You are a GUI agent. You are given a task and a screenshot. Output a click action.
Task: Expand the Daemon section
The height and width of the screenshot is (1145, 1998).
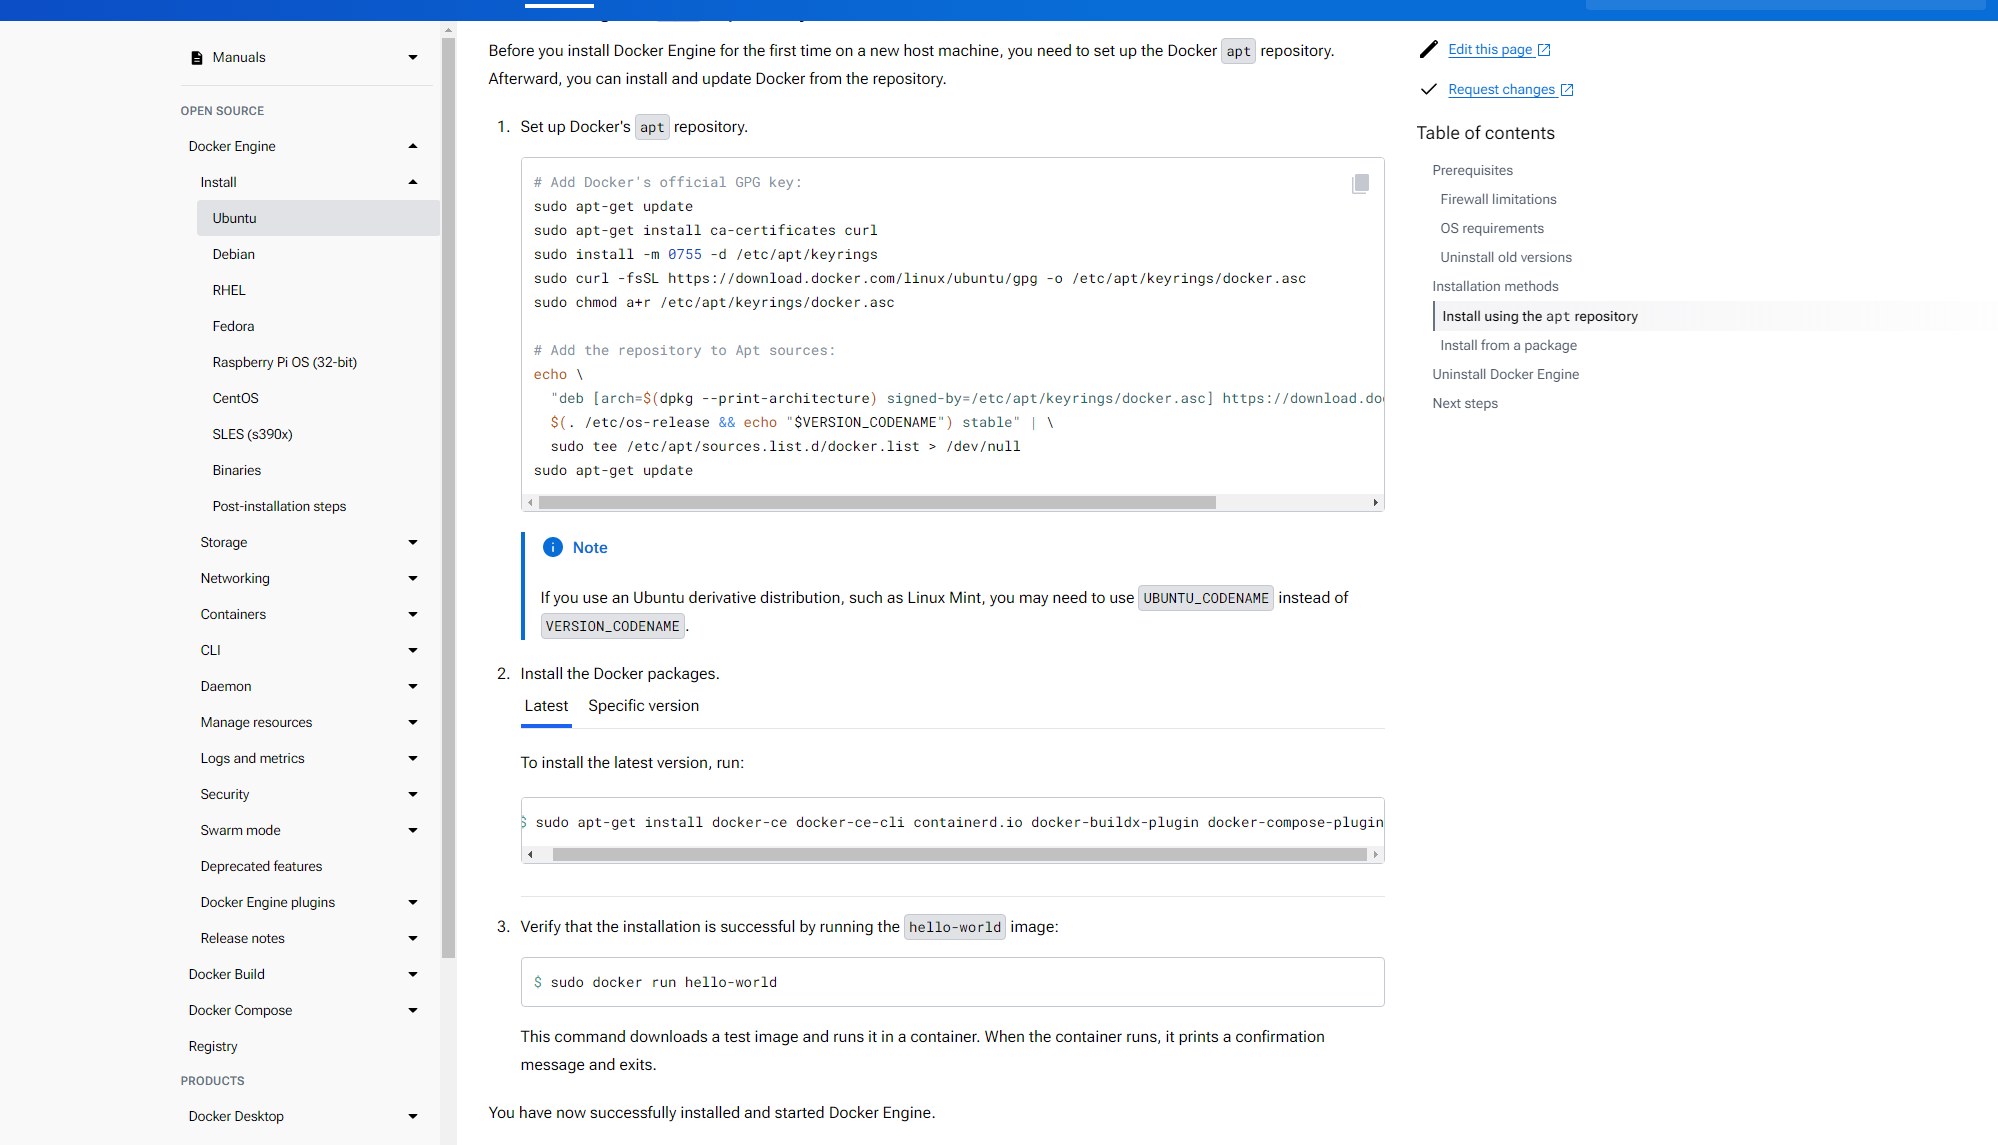(413, 686)
